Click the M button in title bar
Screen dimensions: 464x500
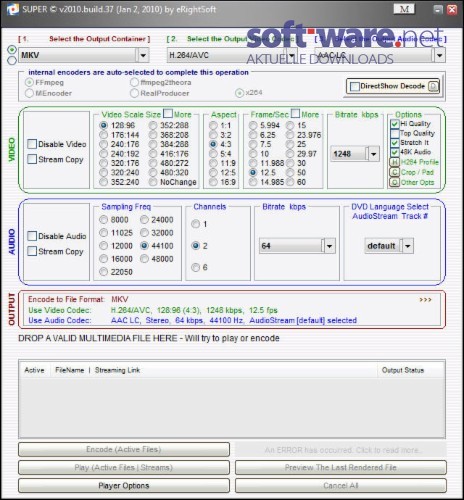pyautogui.click(x=404, y=9)
